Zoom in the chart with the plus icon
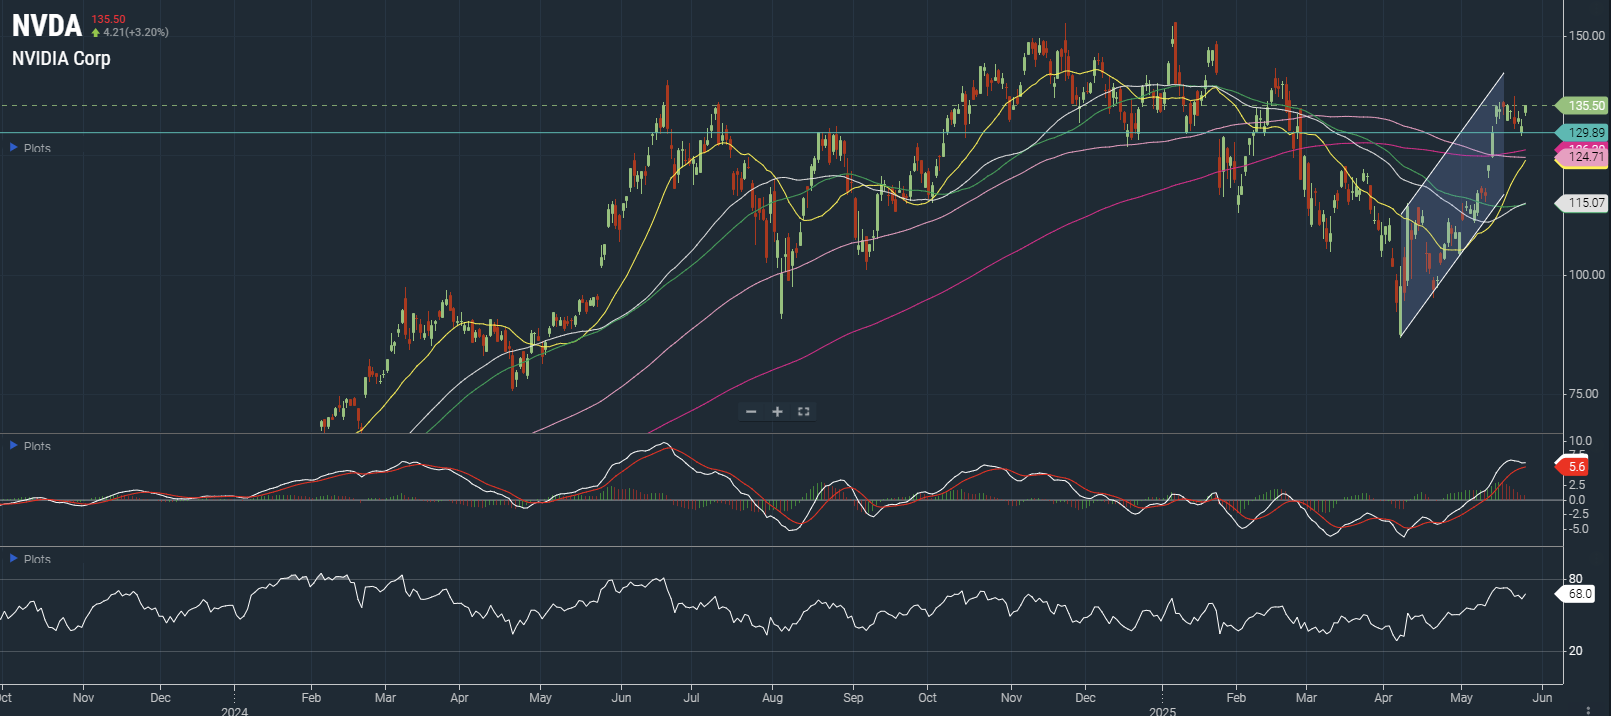1611x716 pixels. pos(777,412)
